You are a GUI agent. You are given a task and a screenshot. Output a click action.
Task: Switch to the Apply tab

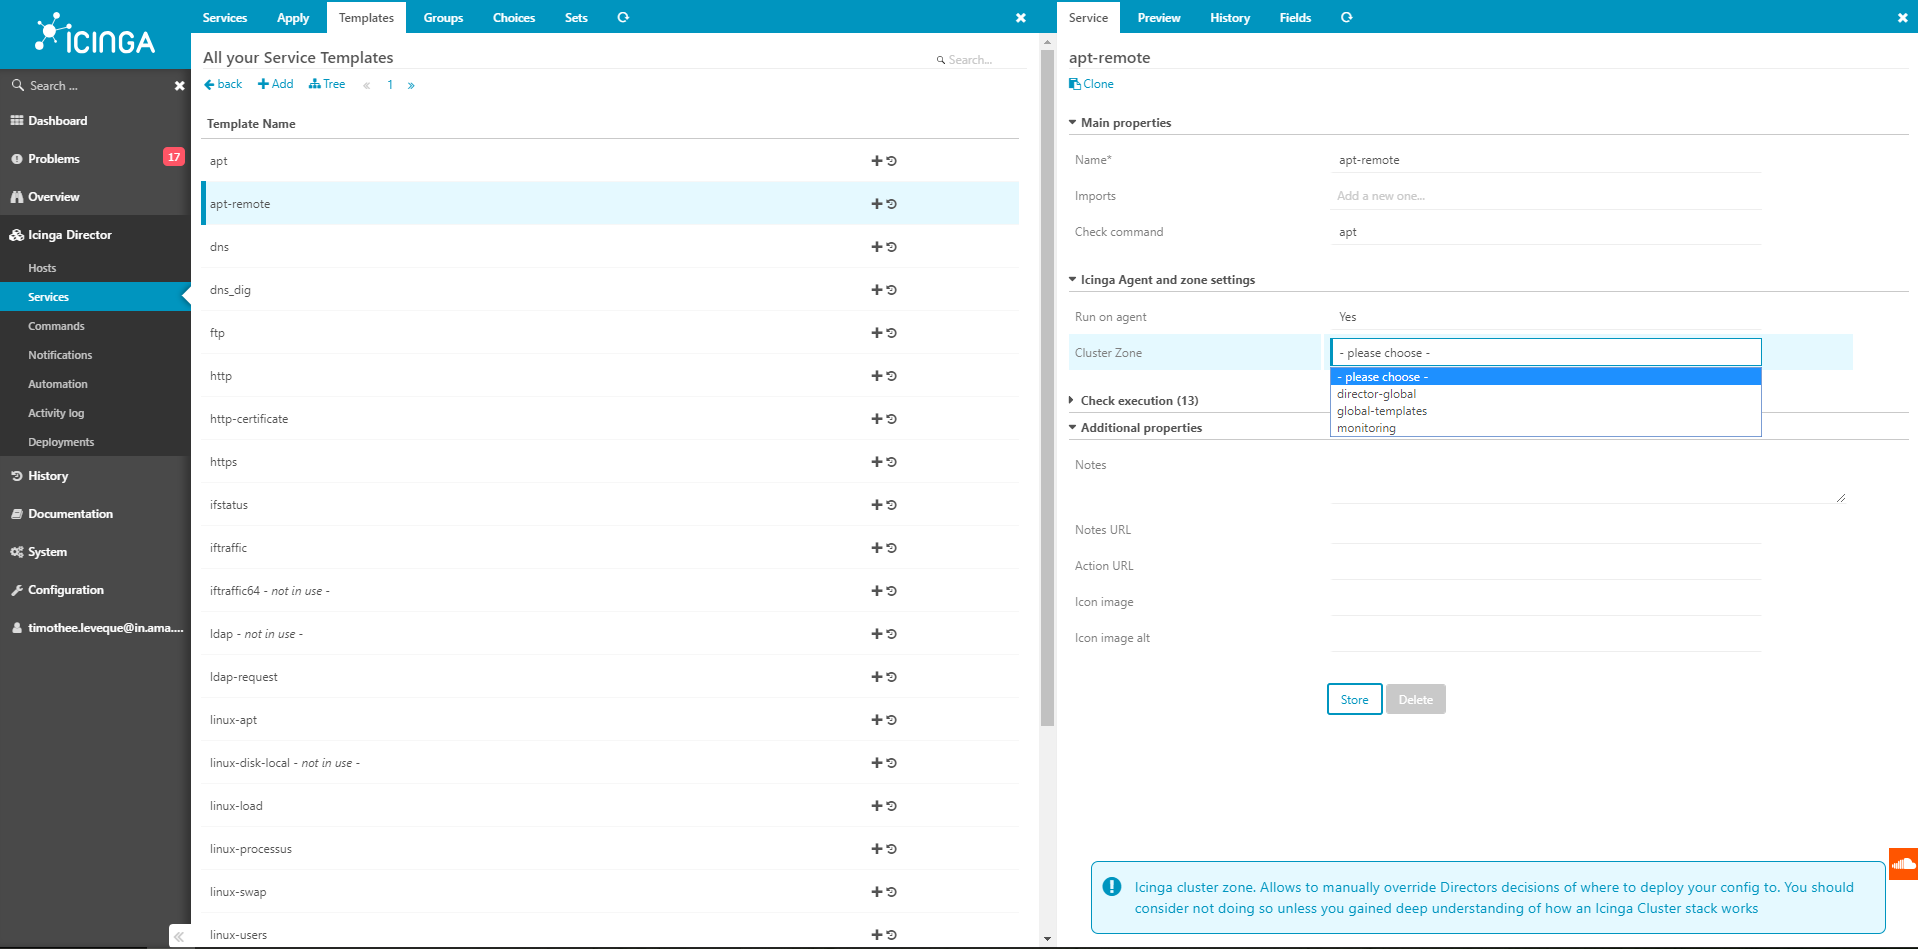293,18
